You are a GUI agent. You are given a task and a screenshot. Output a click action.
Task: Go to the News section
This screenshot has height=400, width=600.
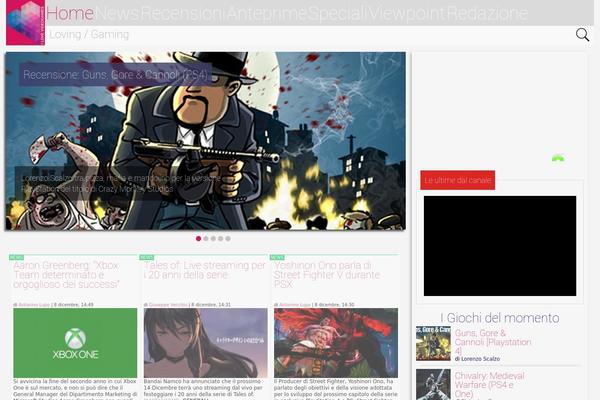117,13
